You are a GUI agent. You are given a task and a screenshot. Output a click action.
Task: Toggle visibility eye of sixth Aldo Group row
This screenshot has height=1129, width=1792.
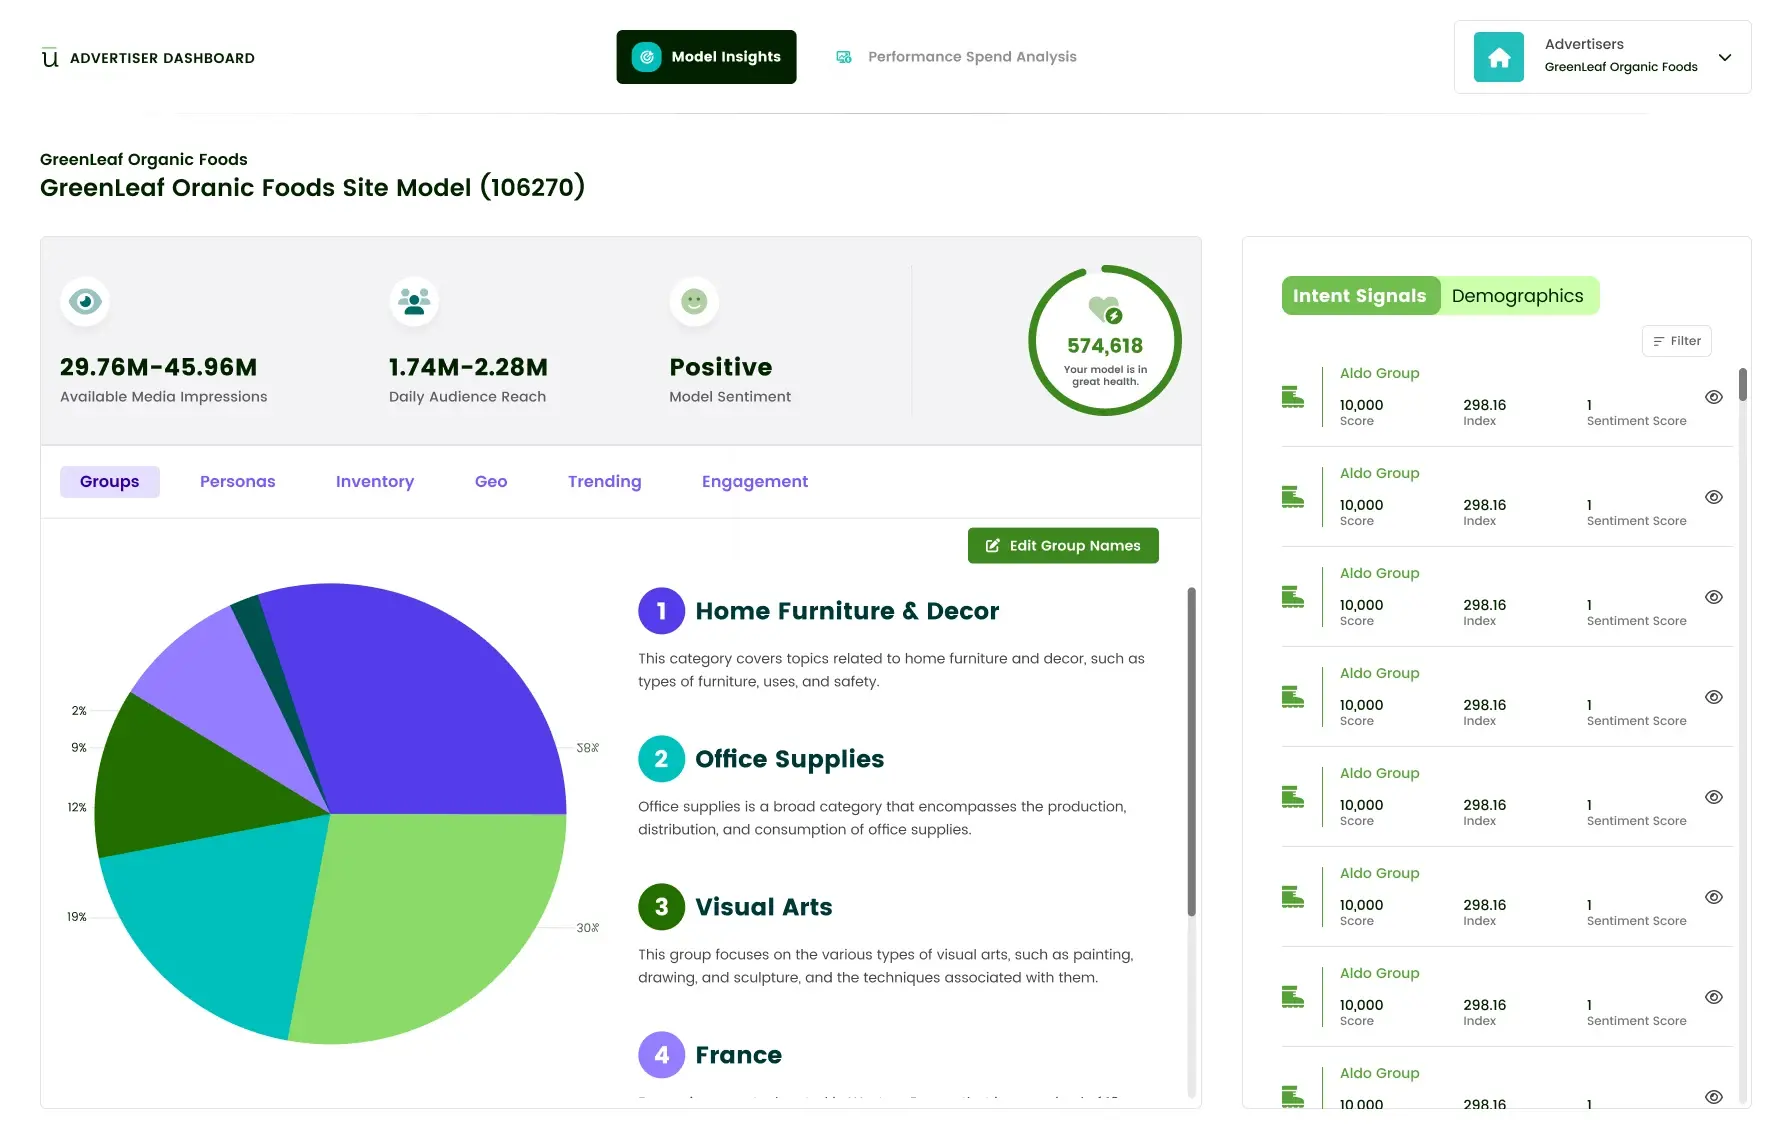coord(1713,897)
